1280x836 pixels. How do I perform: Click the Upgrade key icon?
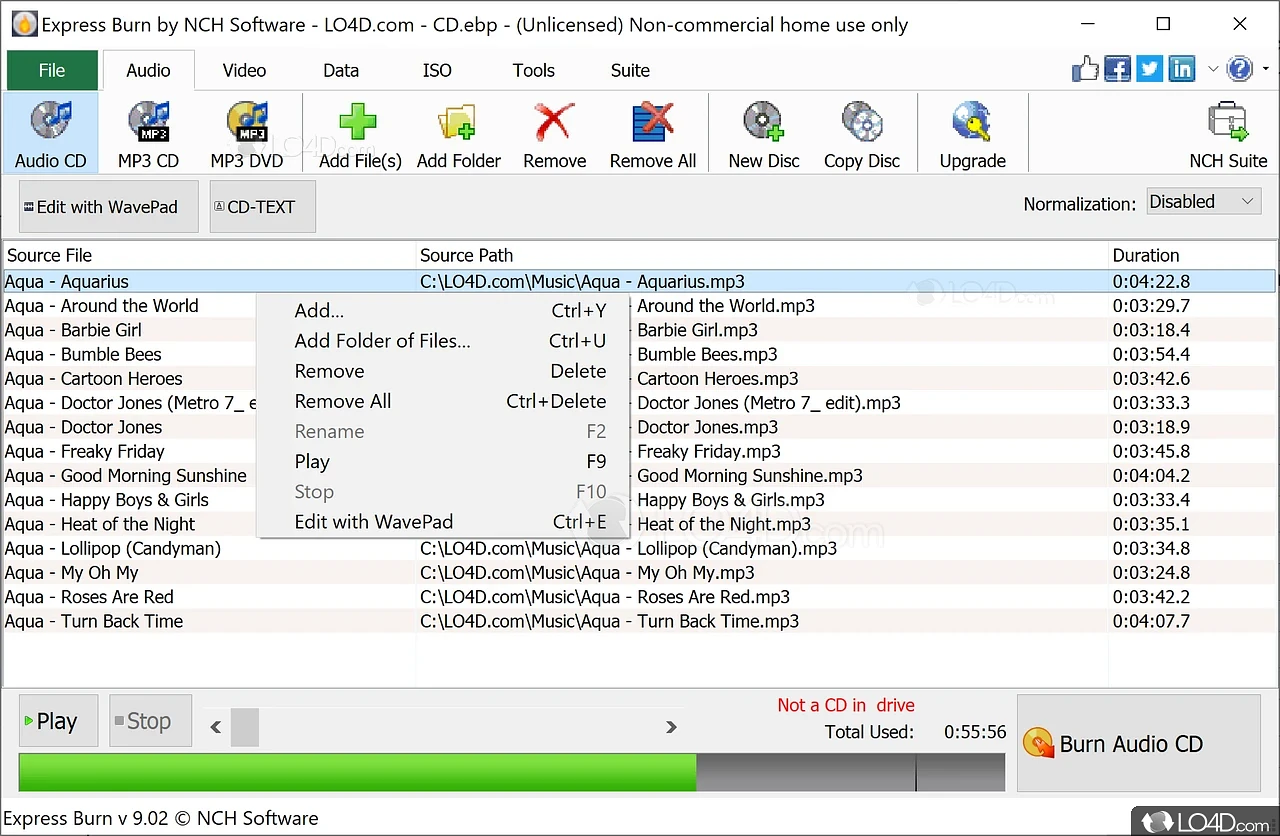coord(972,123)
